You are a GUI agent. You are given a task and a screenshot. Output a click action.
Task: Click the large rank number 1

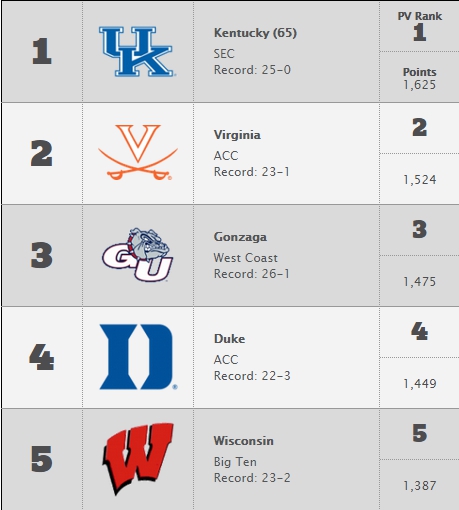coord(42,51)
